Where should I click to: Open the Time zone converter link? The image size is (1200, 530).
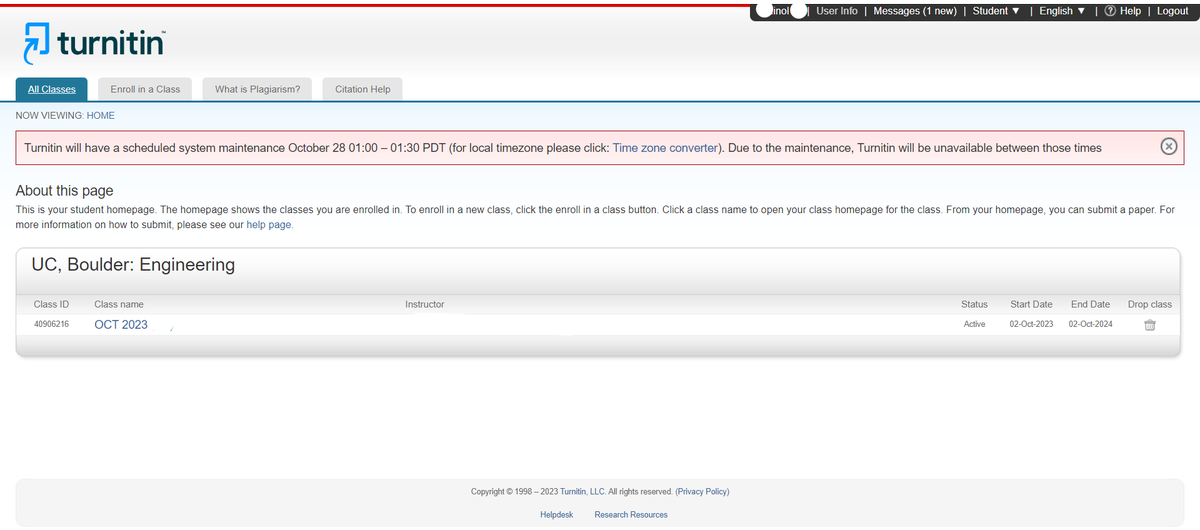(x=665, y=148)
